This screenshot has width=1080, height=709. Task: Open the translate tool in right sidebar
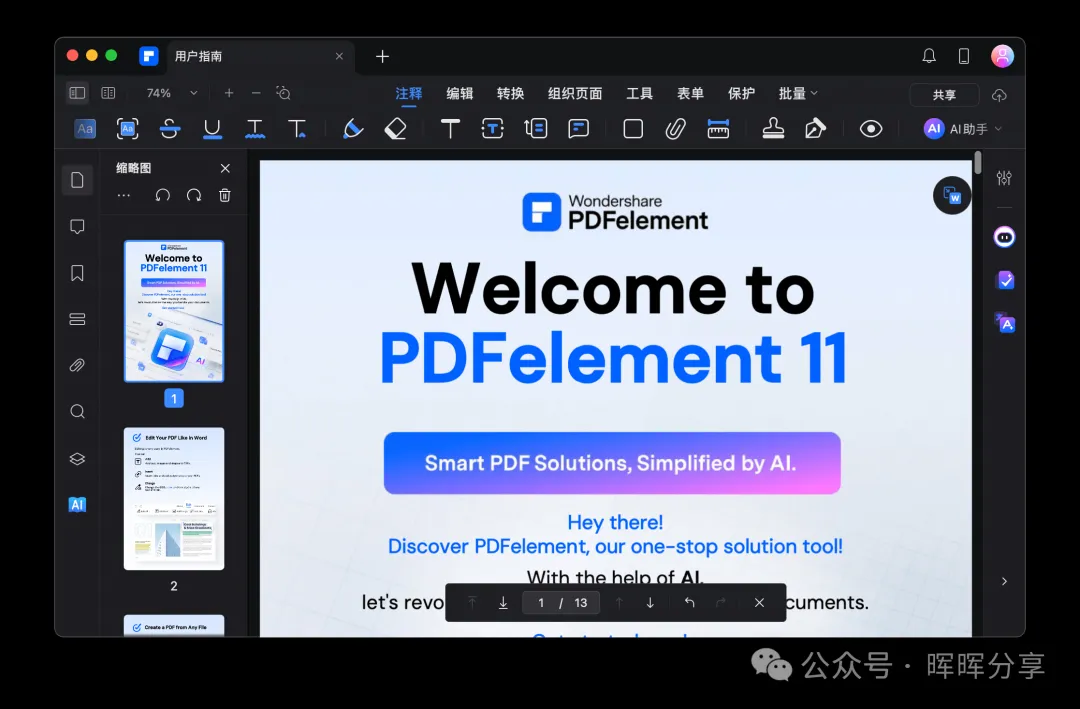point(1004,322)
